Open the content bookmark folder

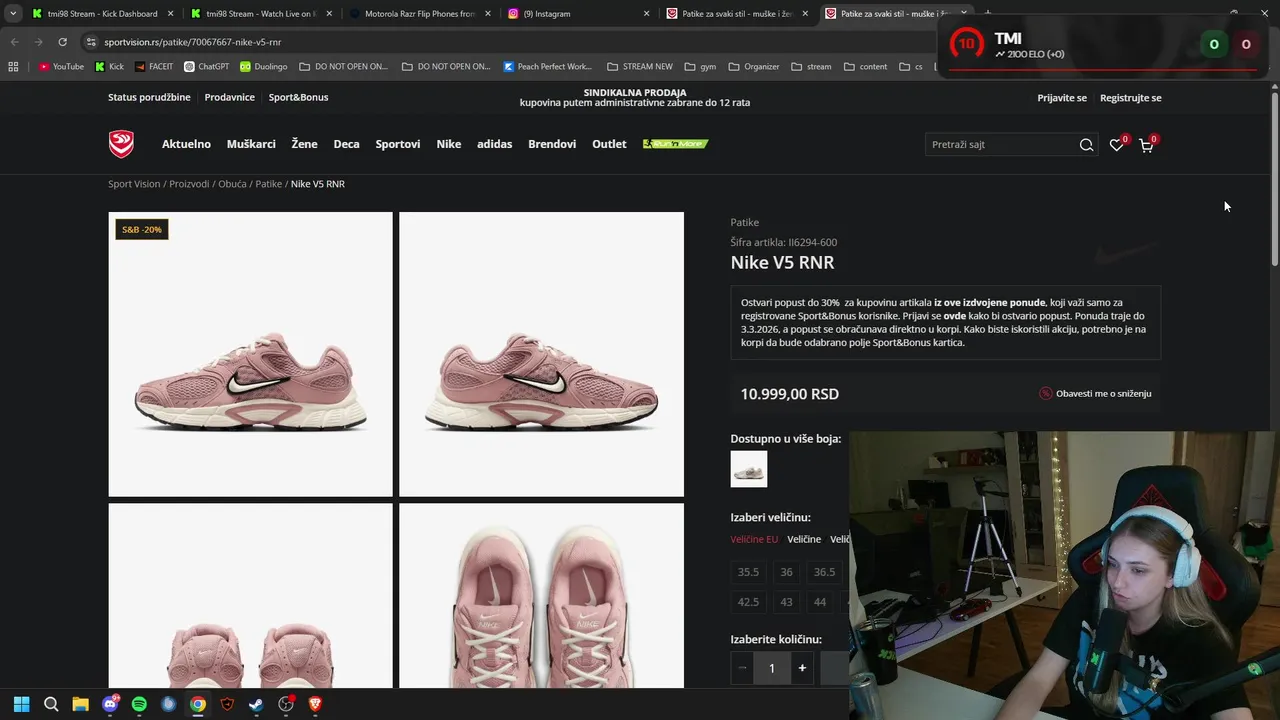[866, 67]
